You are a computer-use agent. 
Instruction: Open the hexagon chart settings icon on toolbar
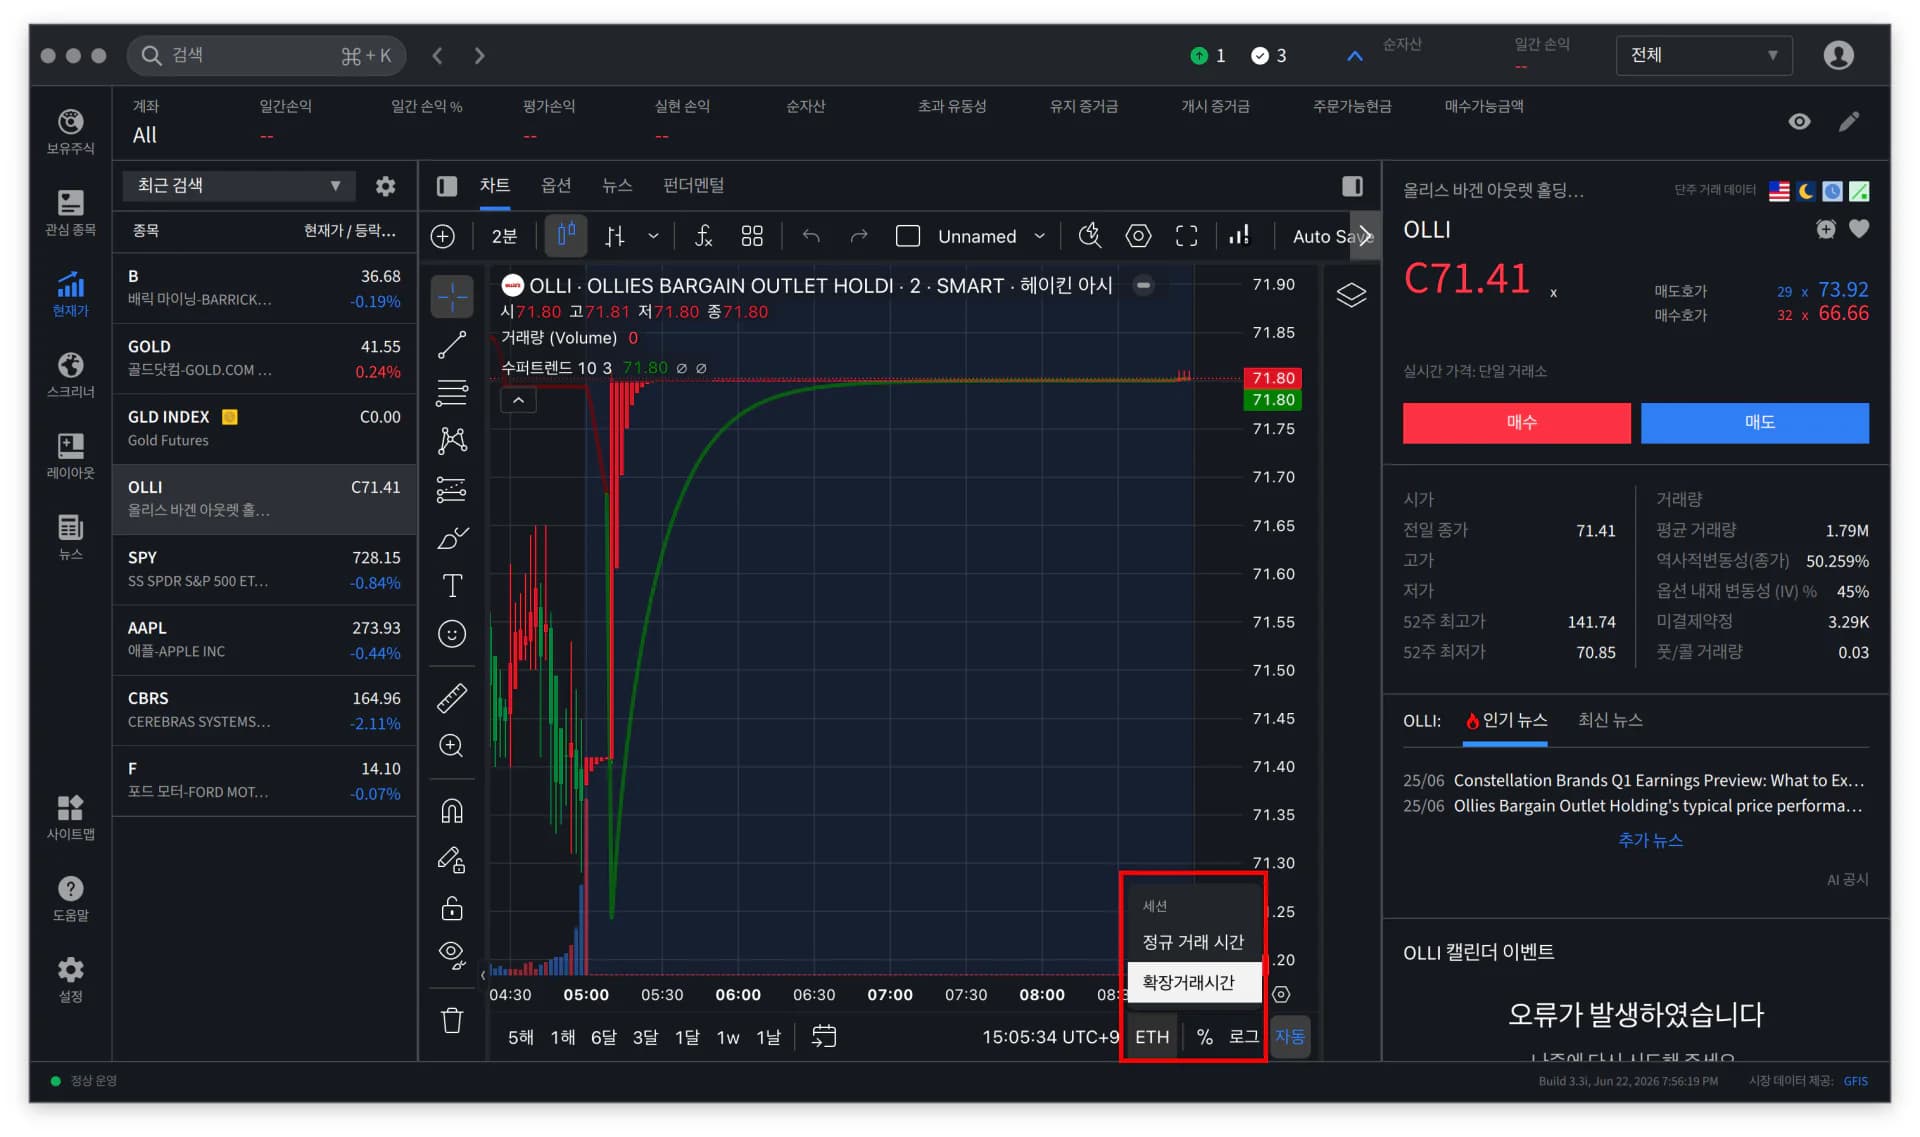tap(1138, 236)
